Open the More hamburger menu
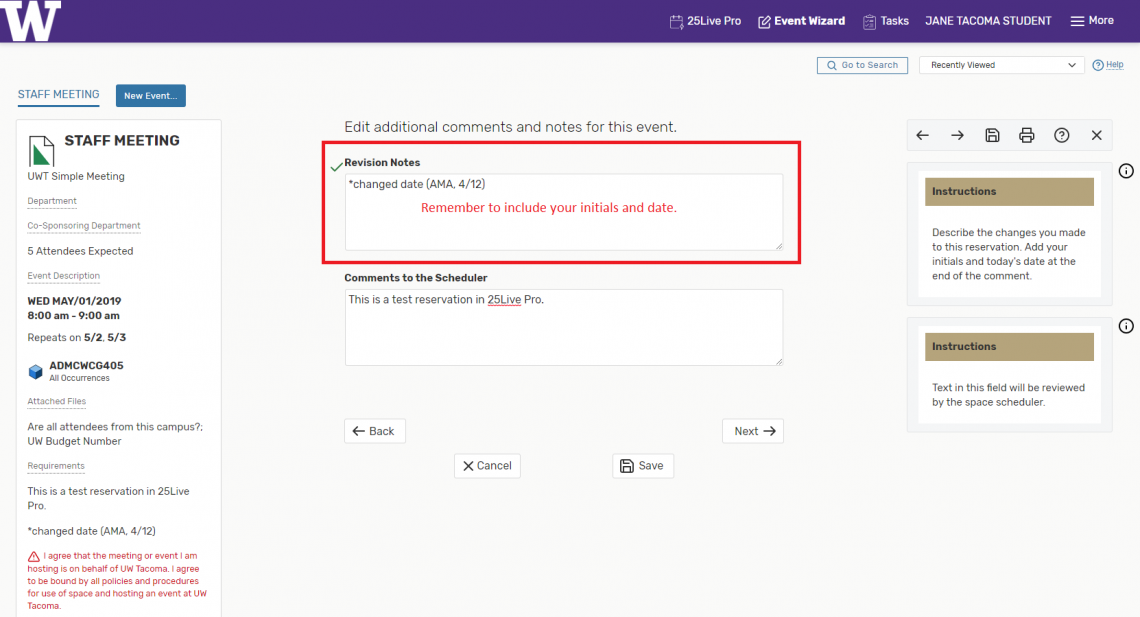The height and width of the screenshot is (617, 1140). pyautogui.click(x=1091, y=21)
